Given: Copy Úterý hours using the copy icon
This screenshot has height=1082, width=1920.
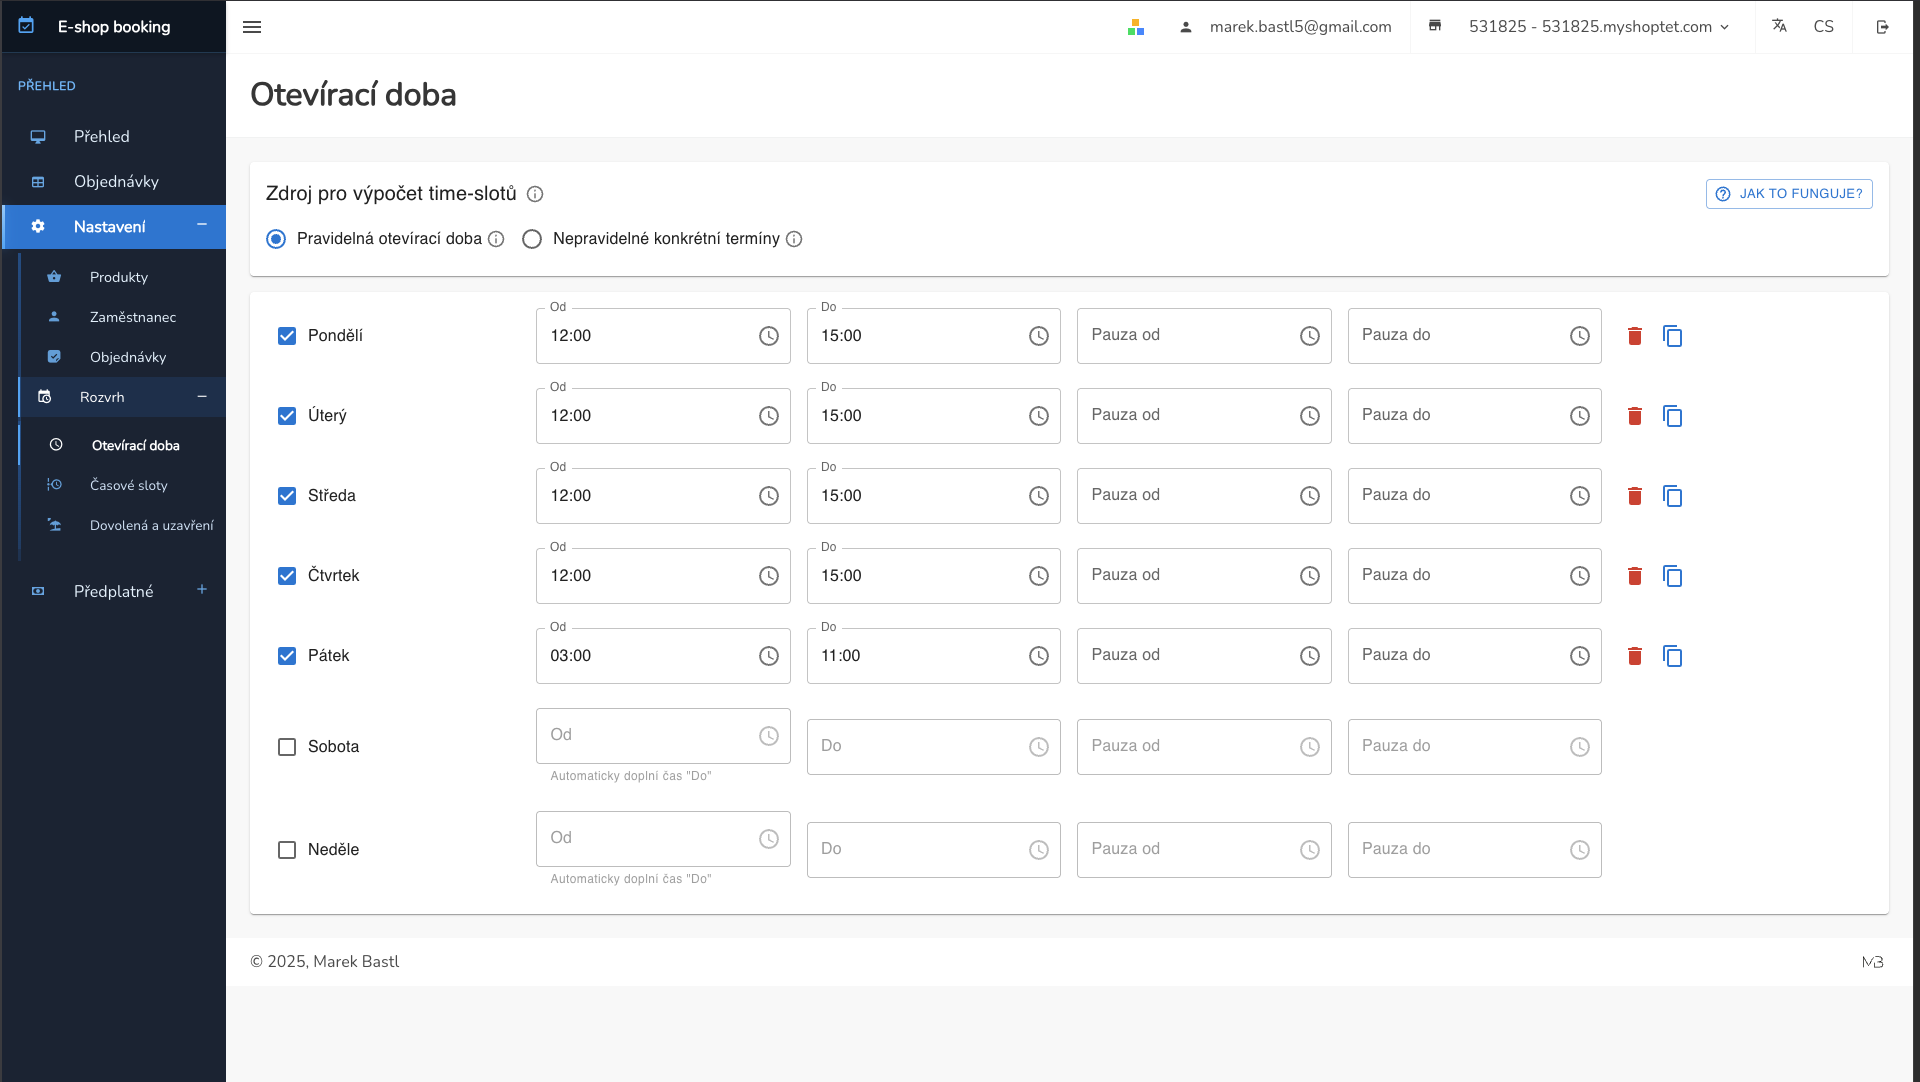Looking at the screenshot, I should [x=1672, y=416].
